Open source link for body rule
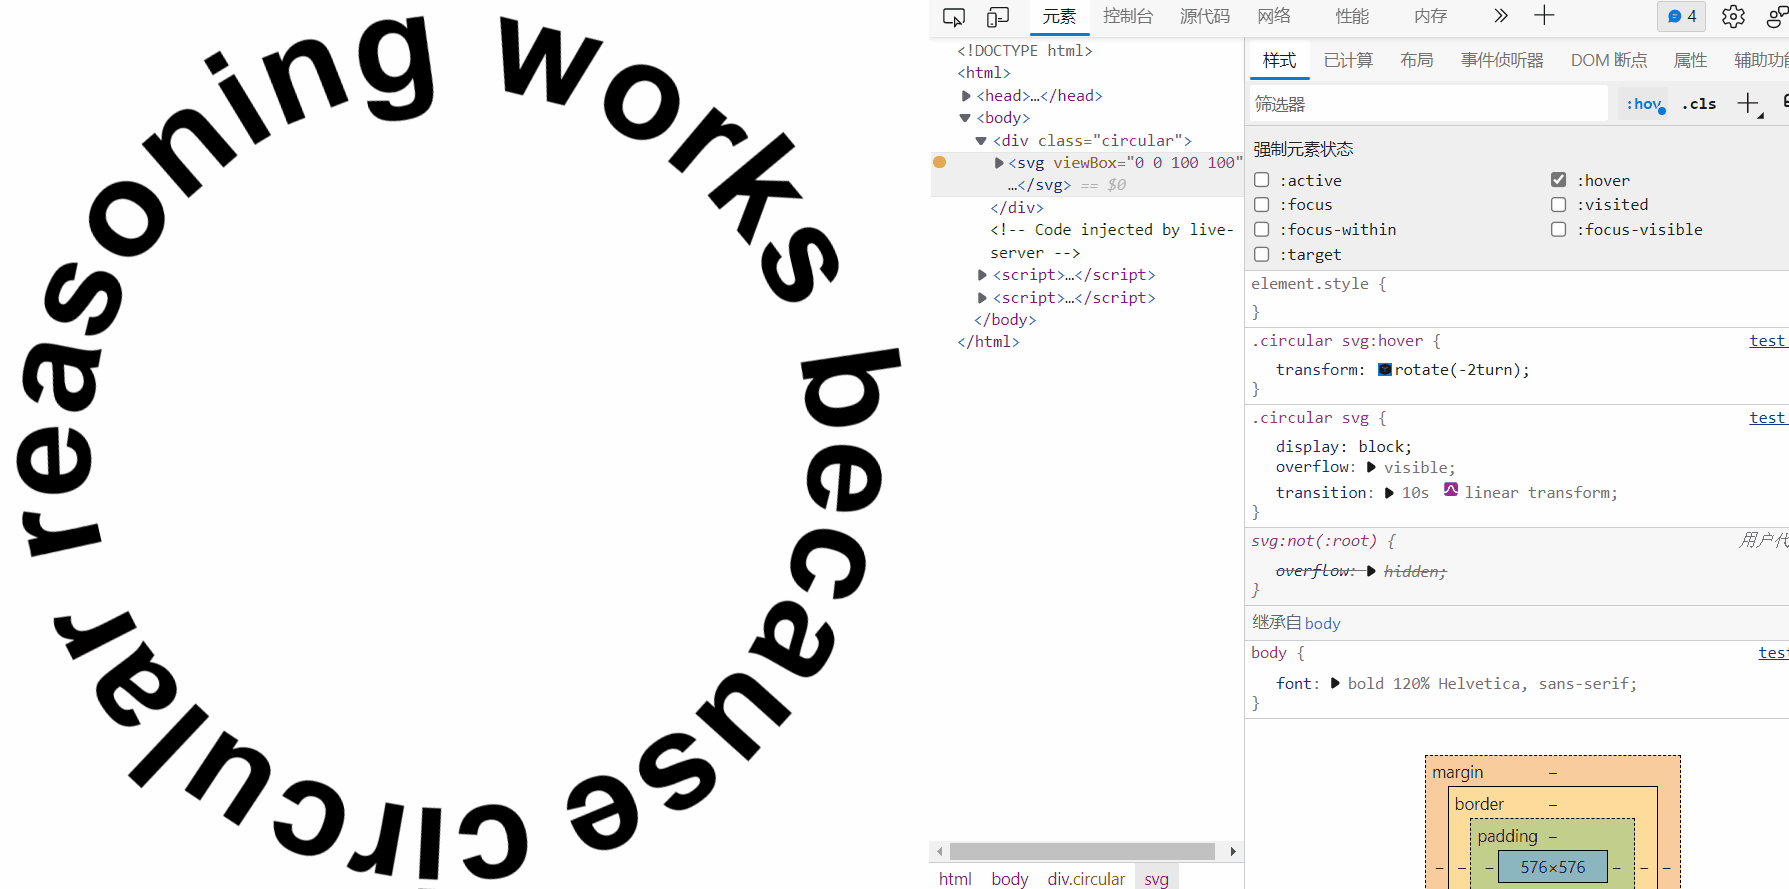The height and width of the screenshot is (889, 1789). pyautogui.click(x=1773, y=653)
